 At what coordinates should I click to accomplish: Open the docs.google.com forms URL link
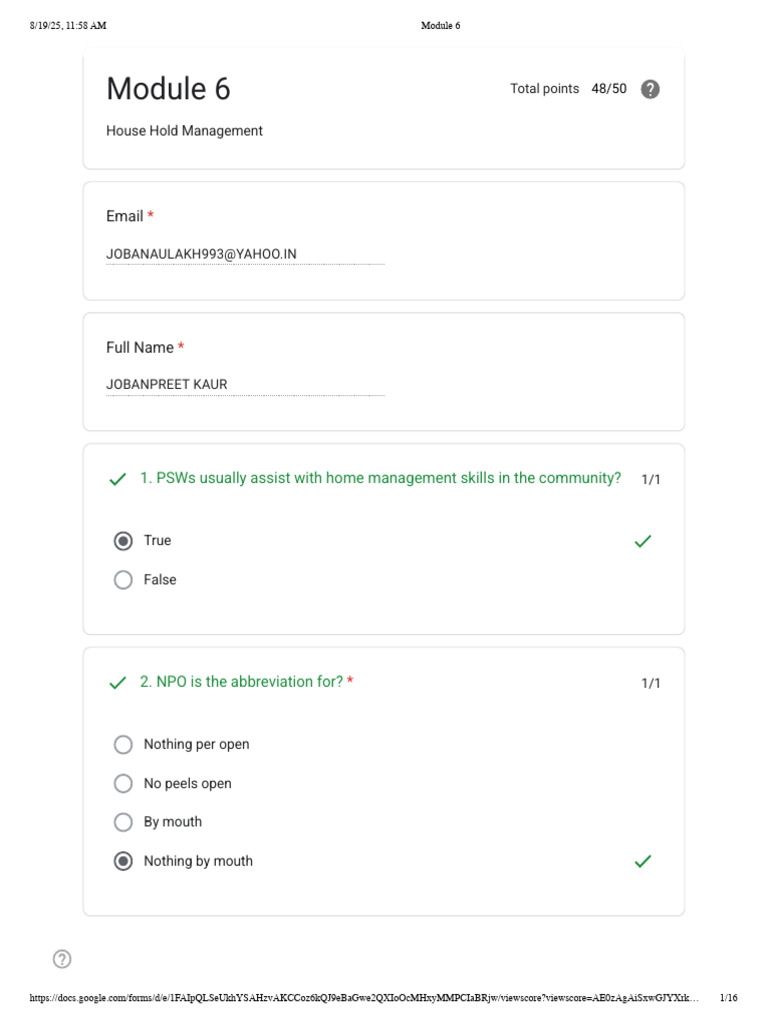click(x=364, y=998)
